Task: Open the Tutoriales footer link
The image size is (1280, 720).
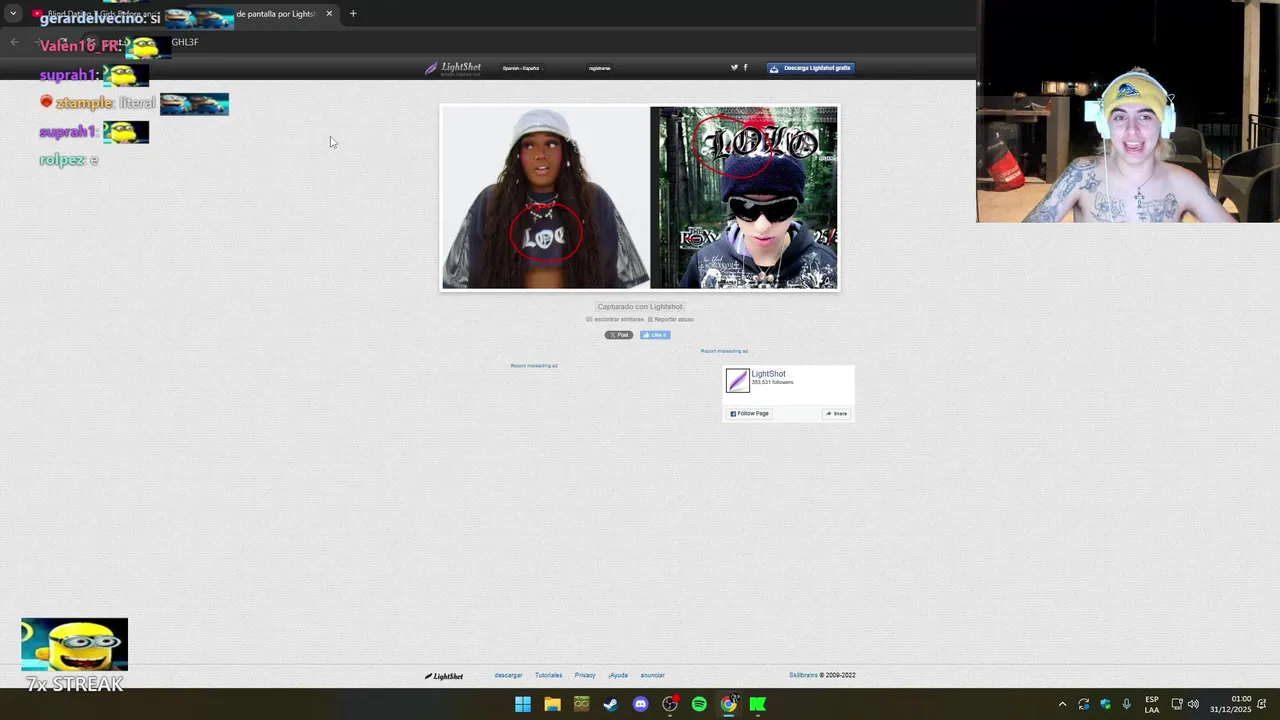Action: coord(548,675)
